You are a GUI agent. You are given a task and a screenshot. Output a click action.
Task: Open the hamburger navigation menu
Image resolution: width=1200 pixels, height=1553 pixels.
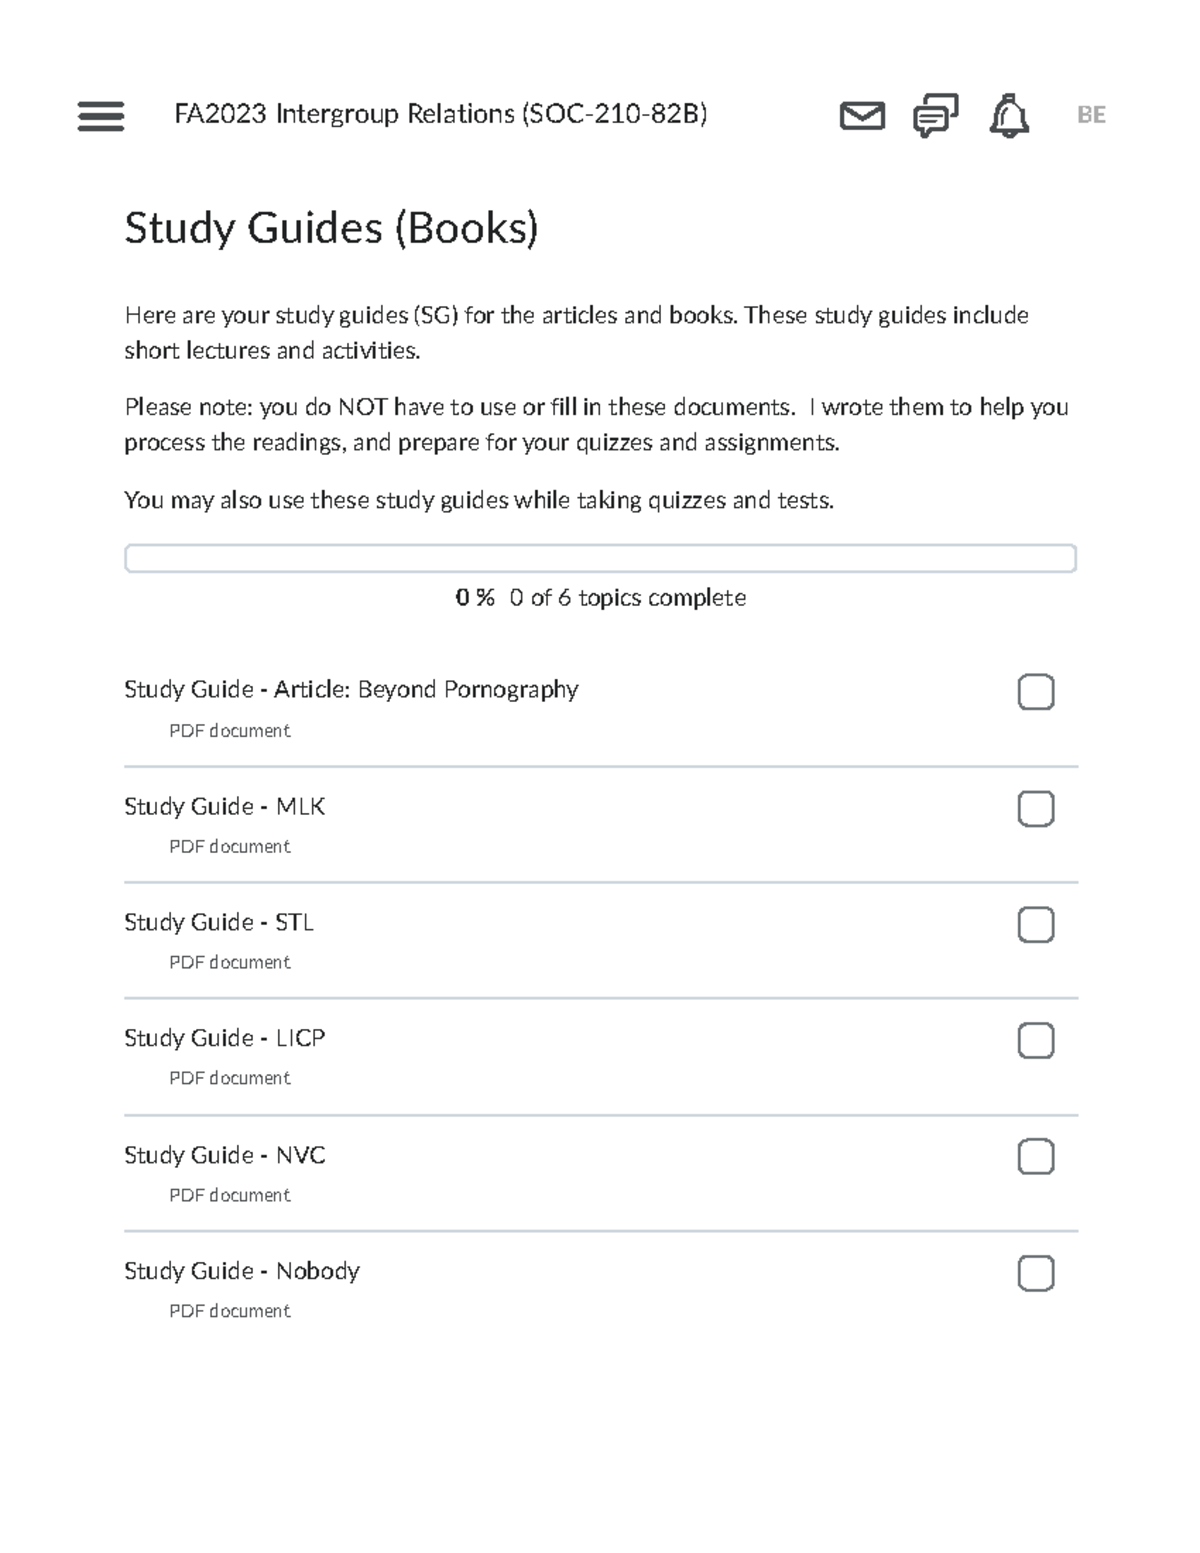coord(100,117)
